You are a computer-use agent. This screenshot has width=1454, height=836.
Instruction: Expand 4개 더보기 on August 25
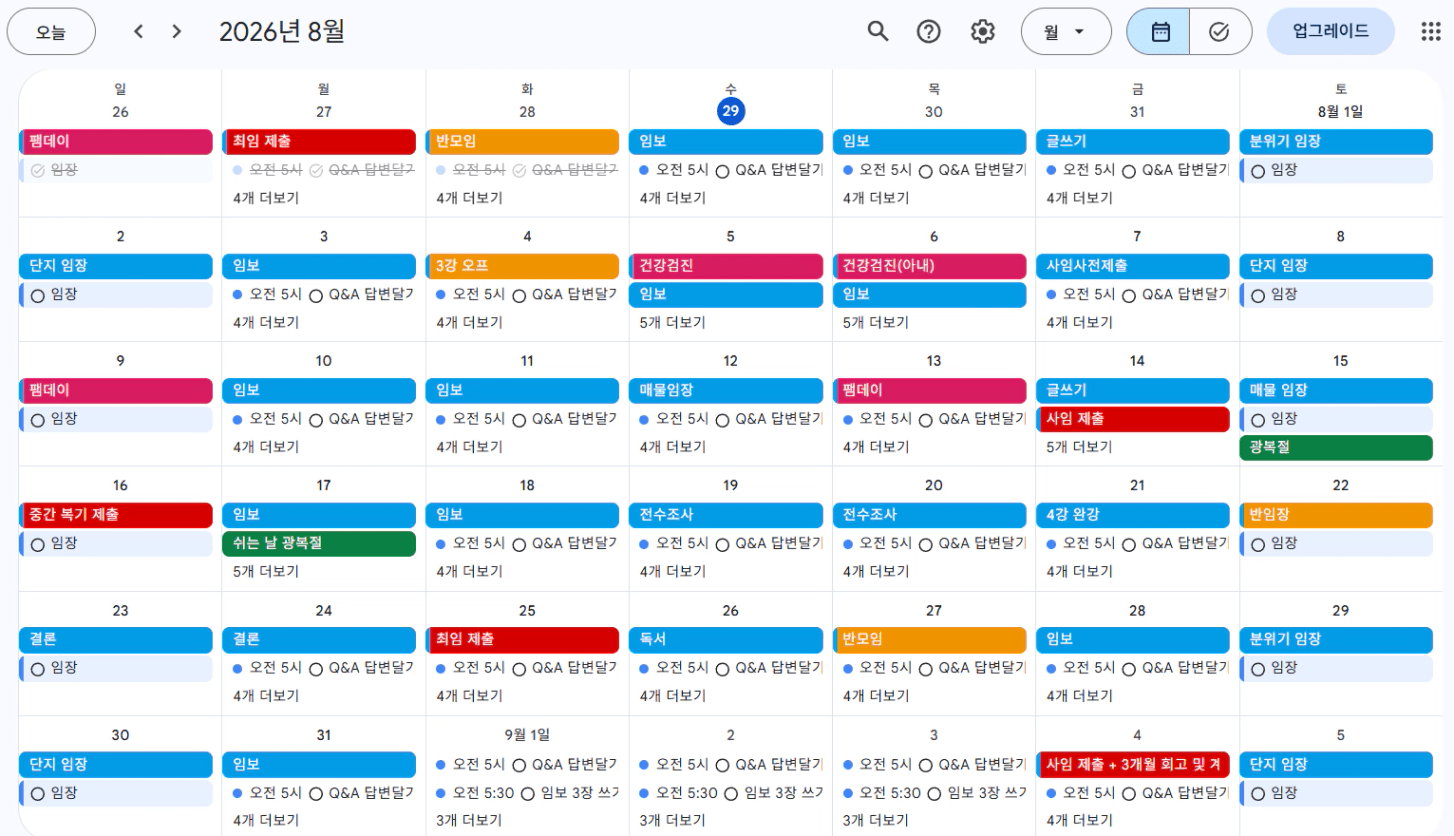470,696
